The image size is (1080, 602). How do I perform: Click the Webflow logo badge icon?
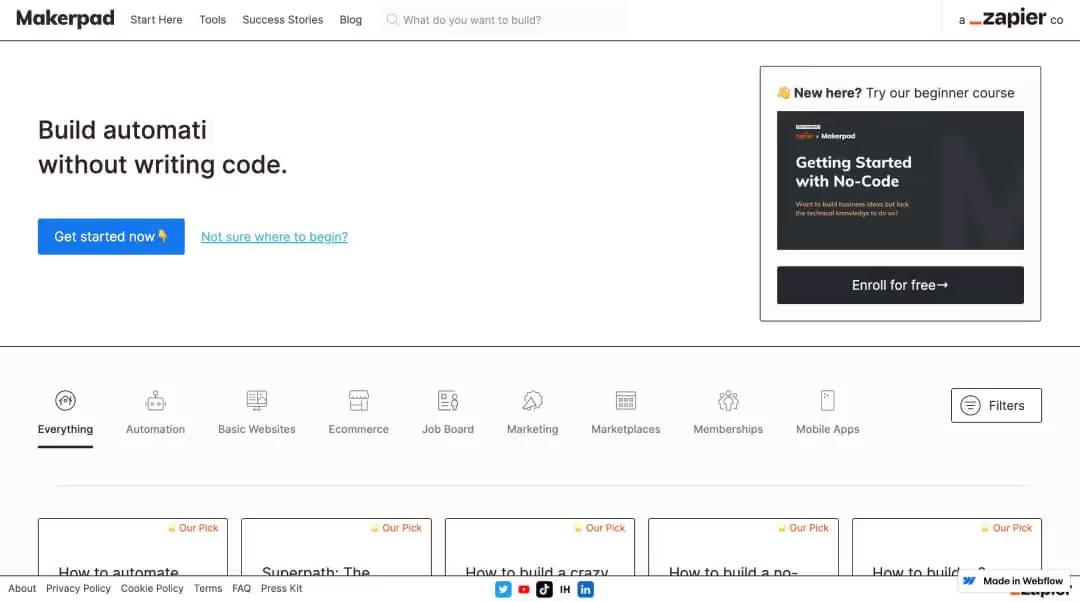coord(969,581)
